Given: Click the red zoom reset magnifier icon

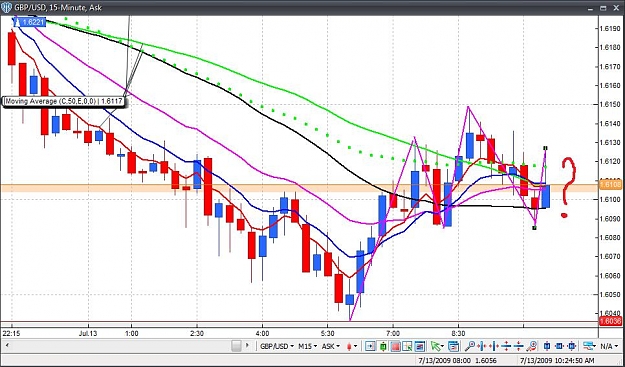Looking at the screenshot, I should [x=532, y=346].
